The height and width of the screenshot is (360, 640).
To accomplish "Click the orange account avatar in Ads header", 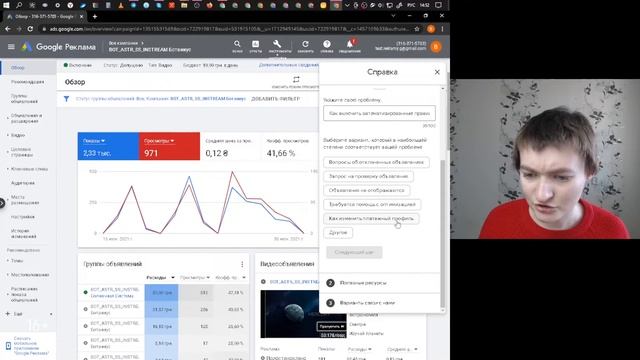I will [x=436, y=47].
